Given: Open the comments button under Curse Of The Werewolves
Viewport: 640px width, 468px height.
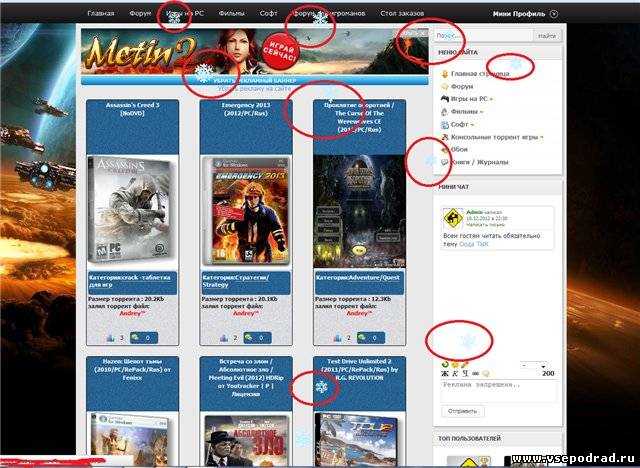Looking at the screenshot, I should click(x=371, y=338).
